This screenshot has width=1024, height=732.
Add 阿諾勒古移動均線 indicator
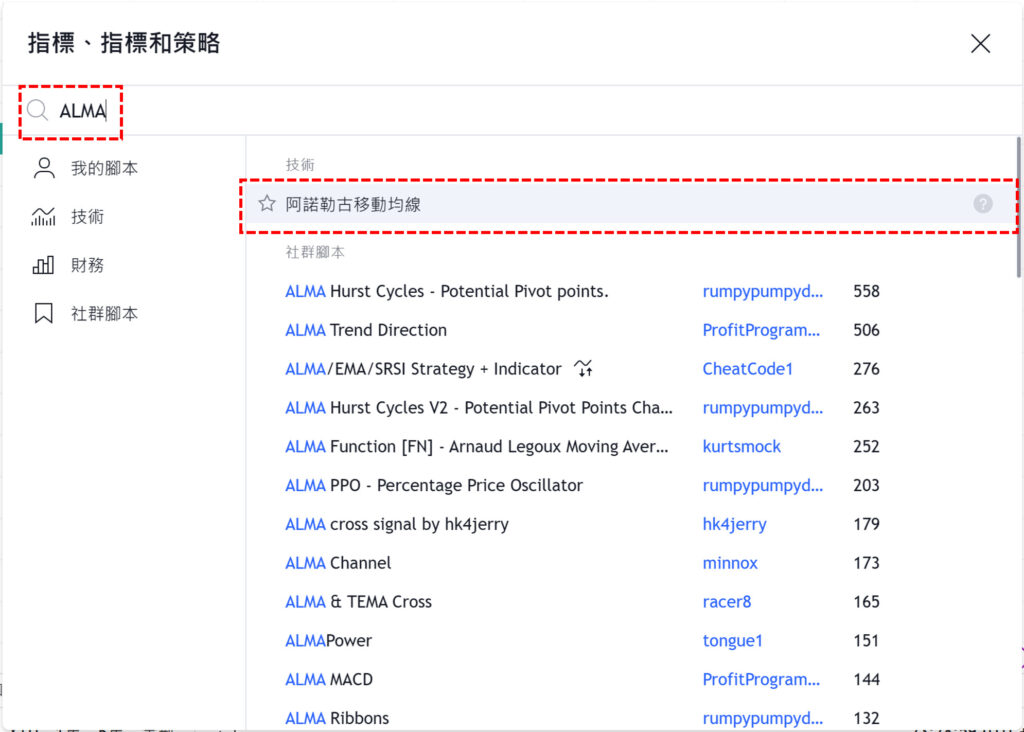[353, 204]
